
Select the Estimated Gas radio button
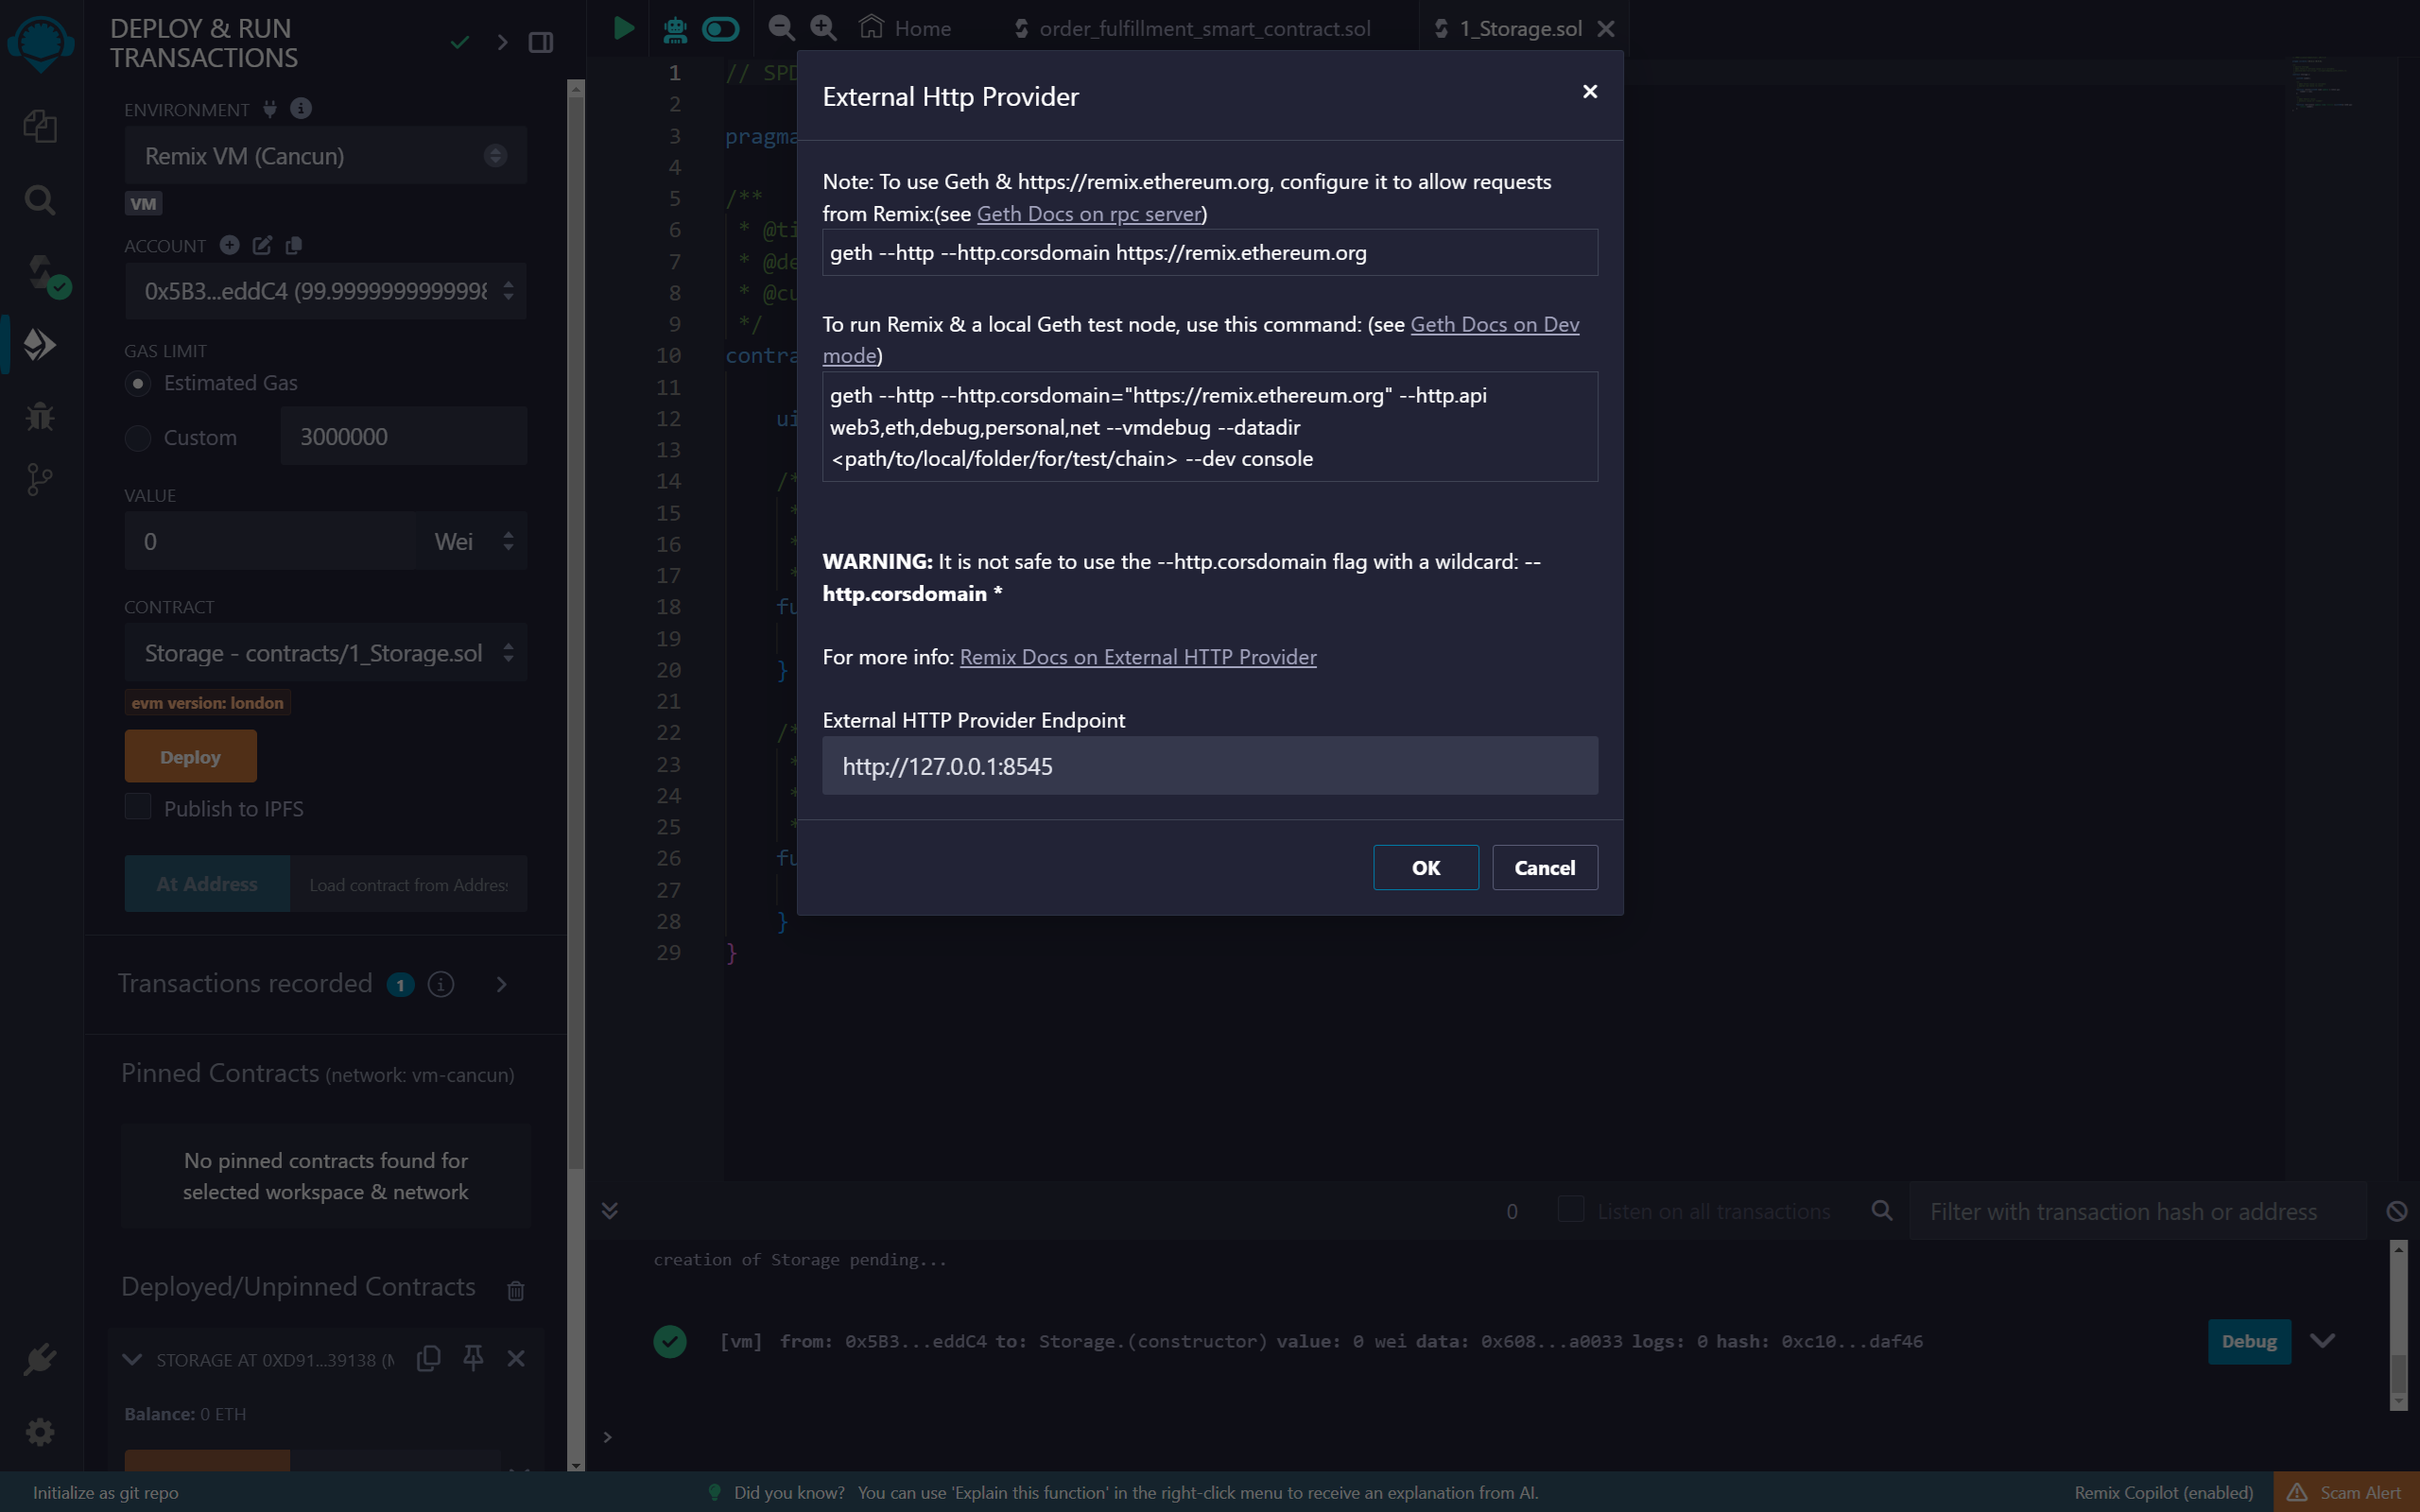point(138,383)
